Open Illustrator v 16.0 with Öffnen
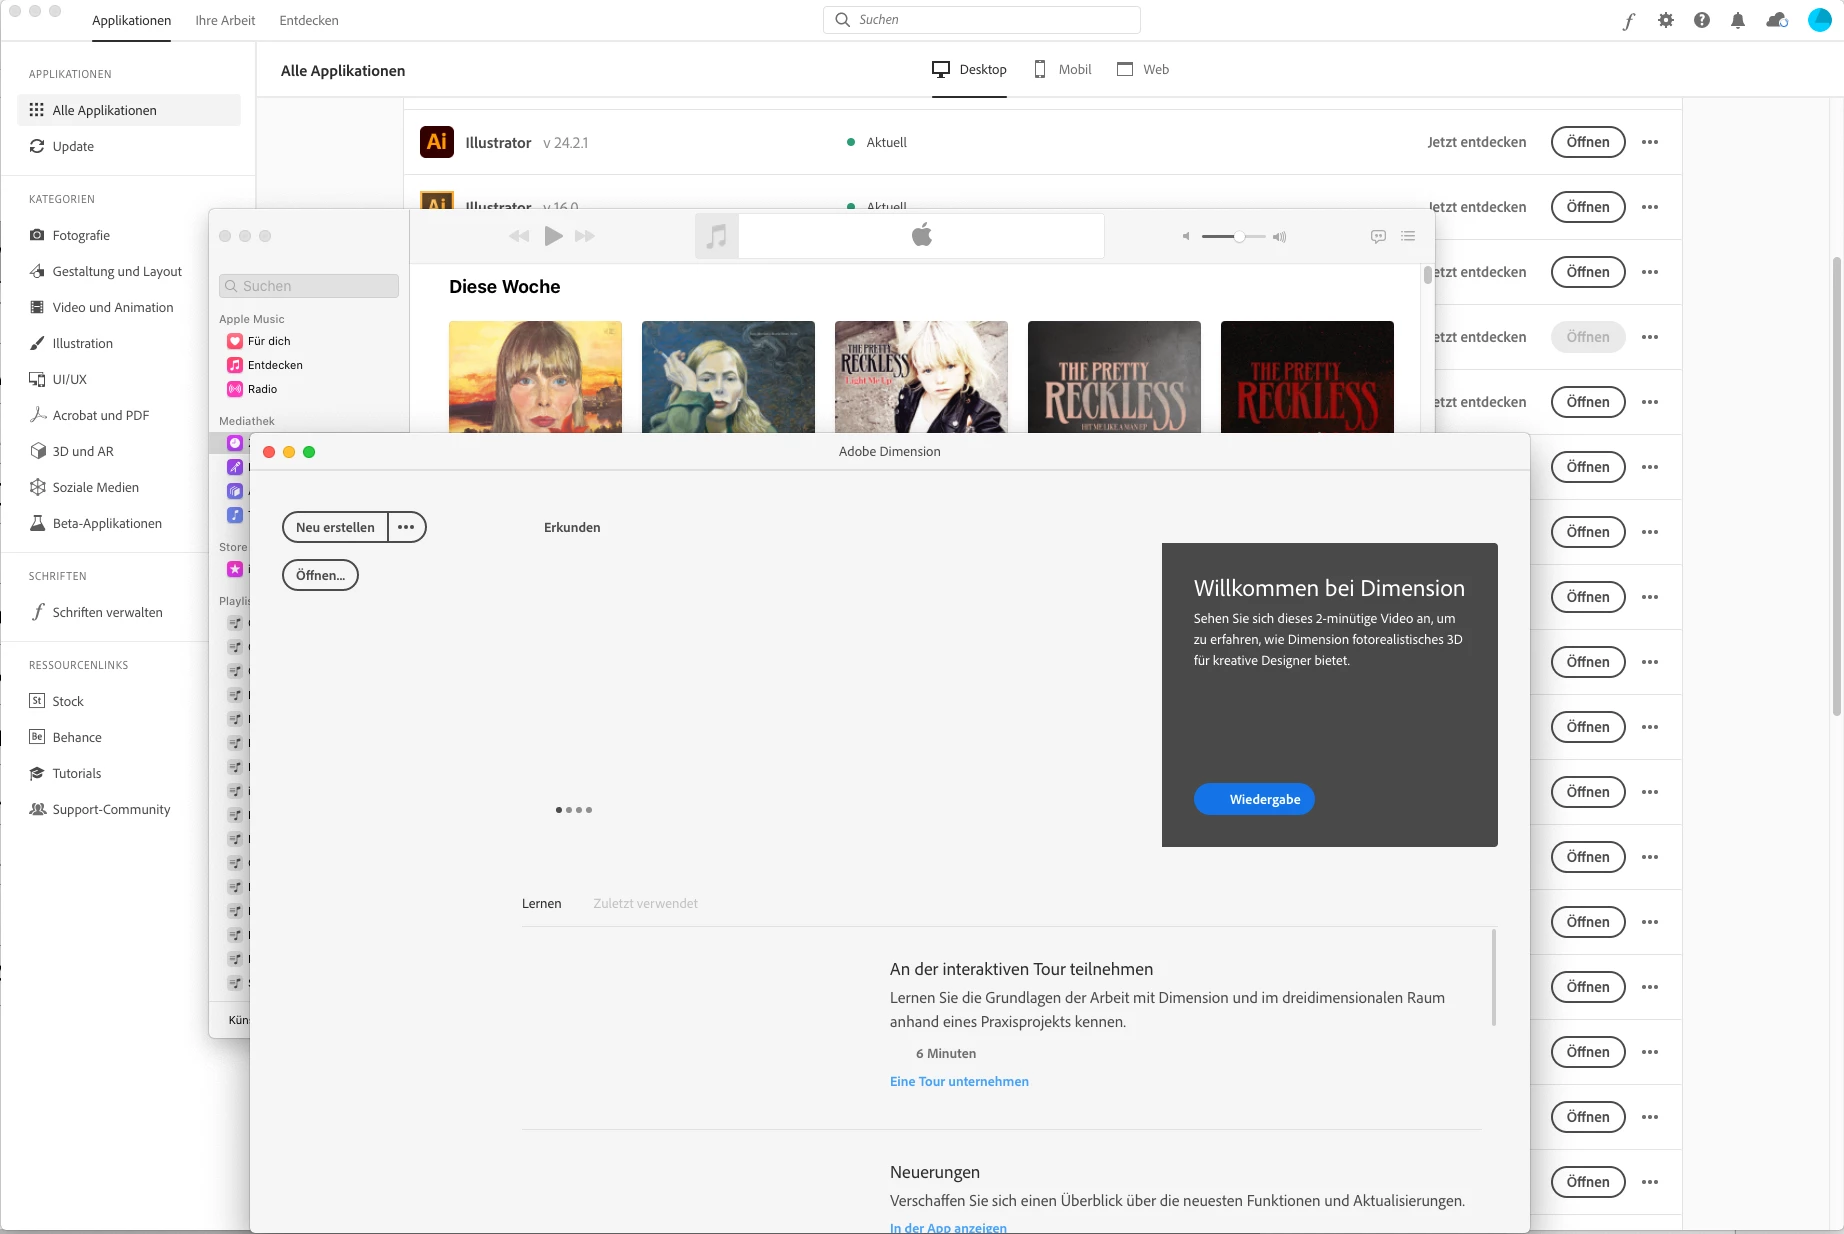The image size is (1844, 1234). point(1588,207)
